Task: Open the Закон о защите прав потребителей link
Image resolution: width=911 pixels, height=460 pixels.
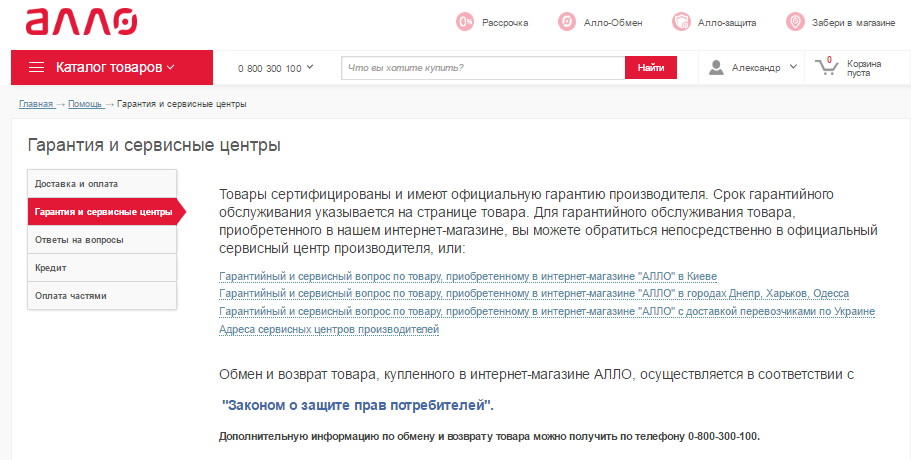Action: tap(357, 405)
